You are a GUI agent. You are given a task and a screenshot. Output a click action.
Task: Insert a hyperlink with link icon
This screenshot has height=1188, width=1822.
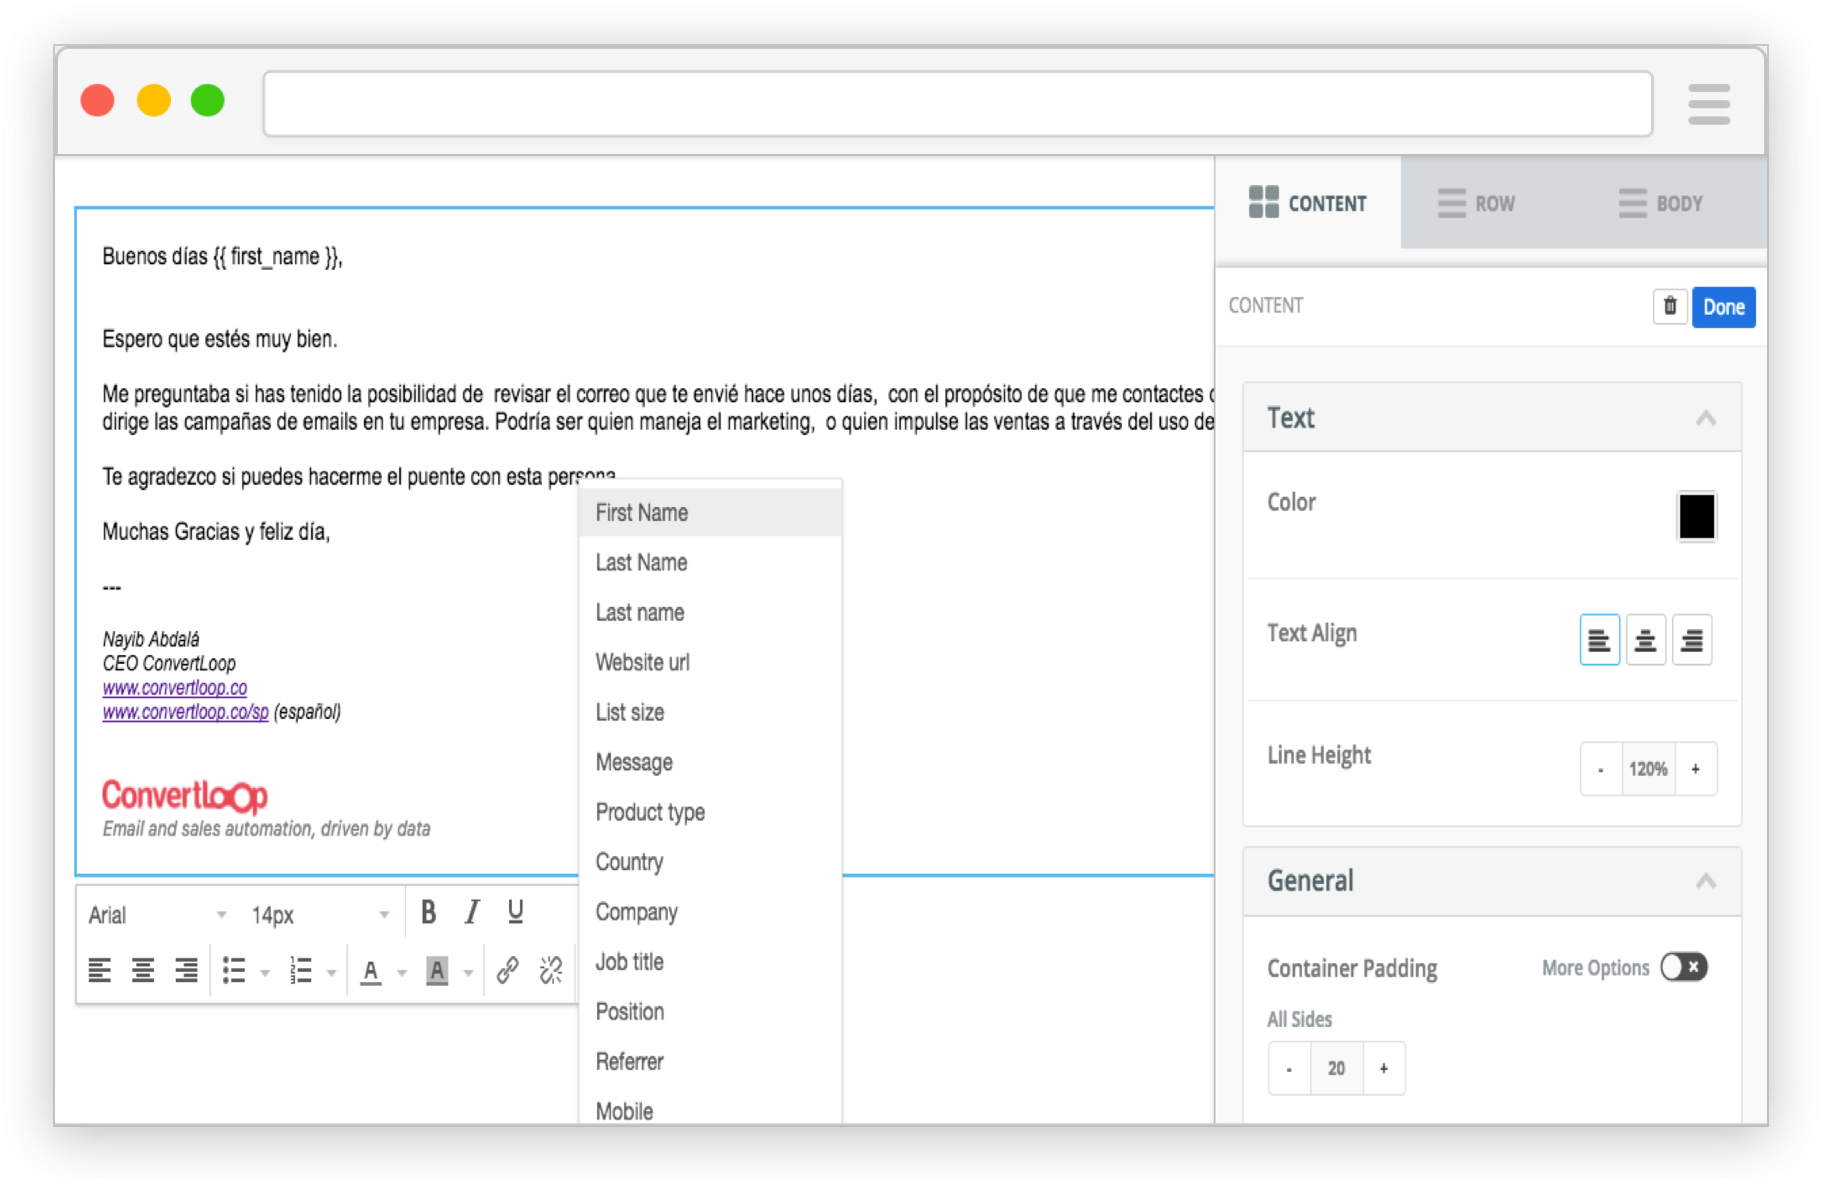(x=507, y=970)
